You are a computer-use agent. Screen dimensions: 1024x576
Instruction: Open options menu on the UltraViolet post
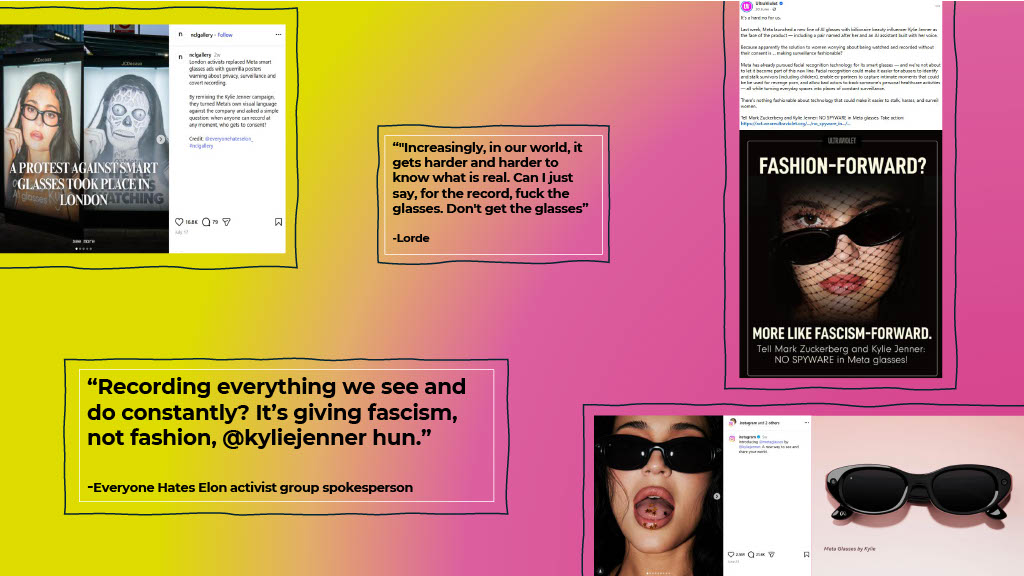click(x=937, y=5)
